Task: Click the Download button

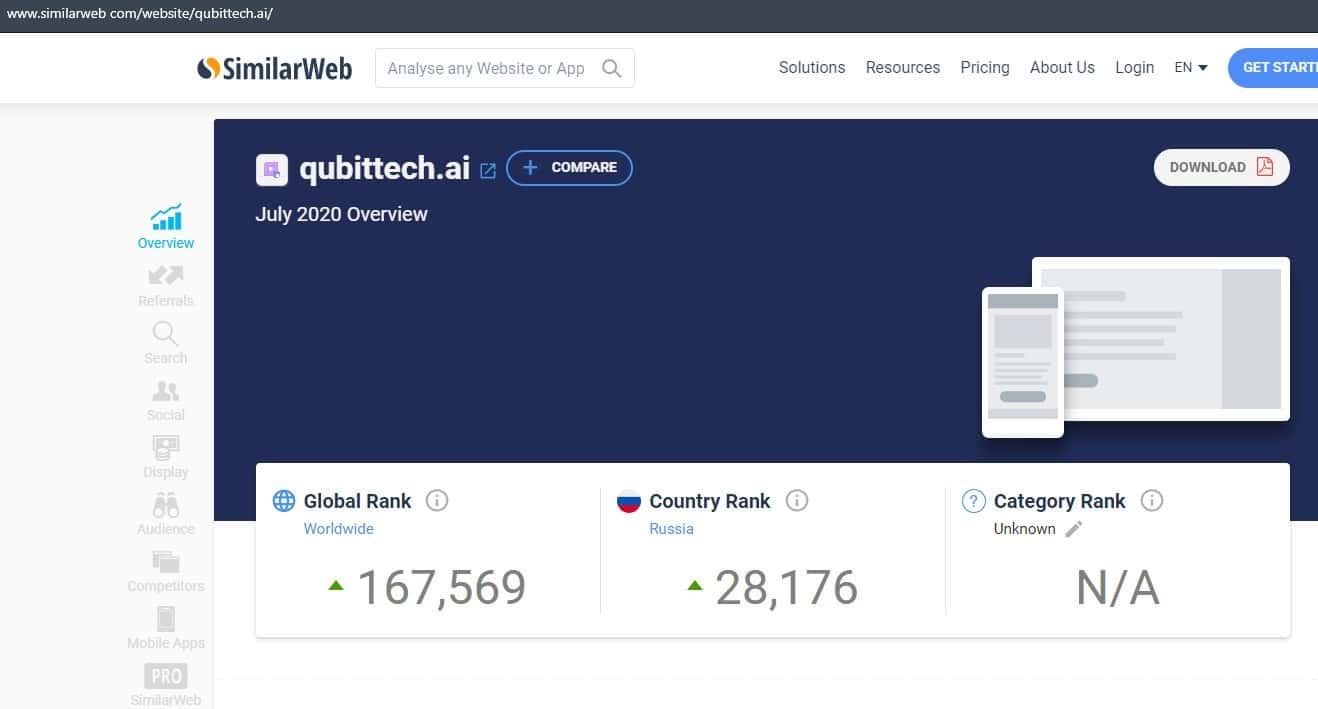Action: (1222, 167)
